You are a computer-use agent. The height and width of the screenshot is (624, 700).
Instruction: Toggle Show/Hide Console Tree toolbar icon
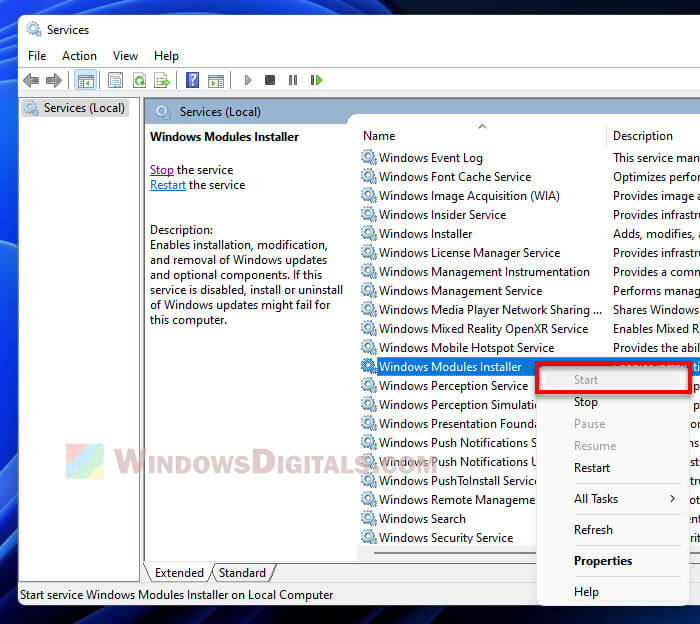(x=85, y=80)
